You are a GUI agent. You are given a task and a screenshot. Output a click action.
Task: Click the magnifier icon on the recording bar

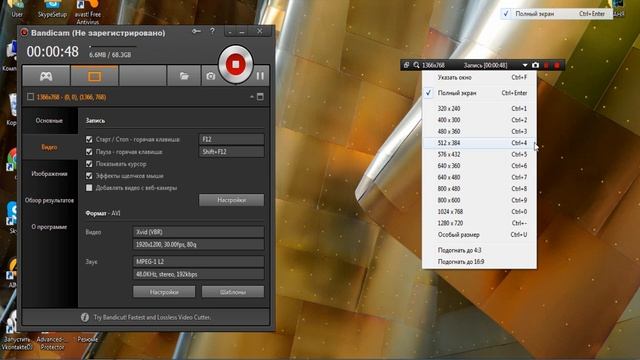(x=416, y=65)
